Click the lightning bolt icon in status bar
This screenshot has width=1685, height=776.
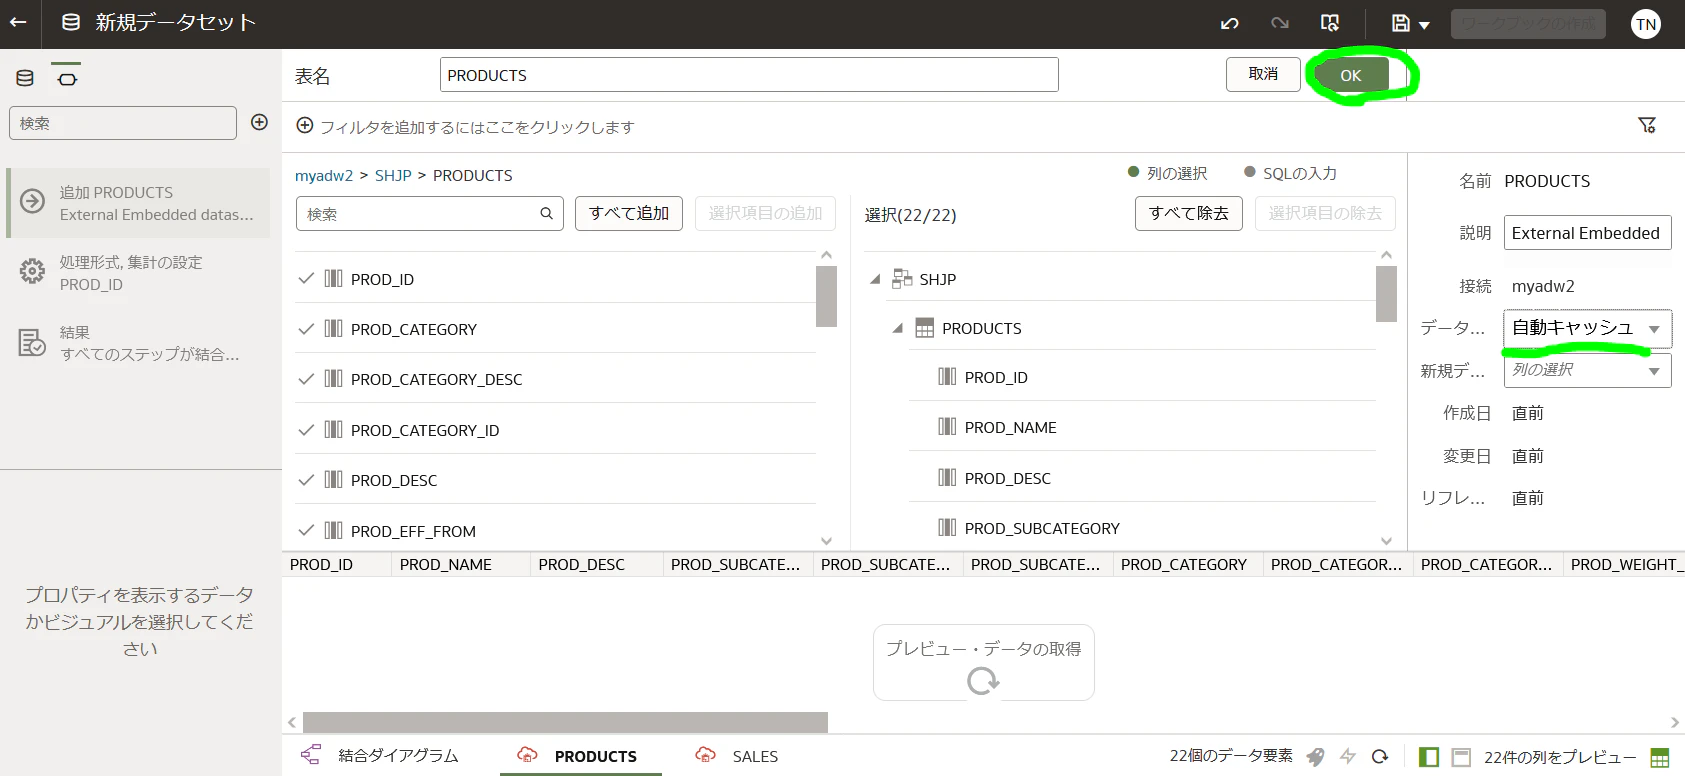1348,757
